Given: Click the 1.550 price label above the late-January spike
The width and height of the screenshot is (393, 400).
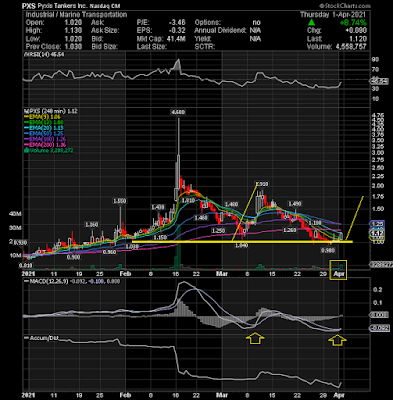Looking at the screenshot, I should pyautogui.click(x=119, y=201).
